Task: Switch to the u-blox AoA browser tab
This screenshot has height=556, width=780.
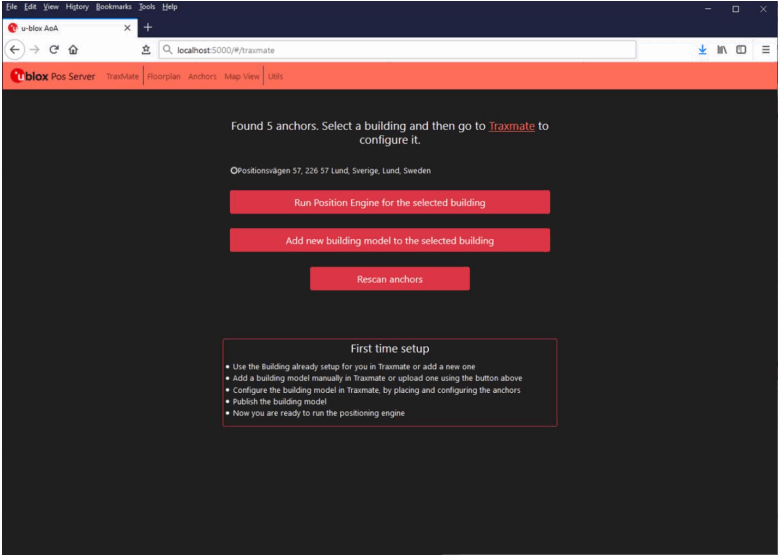Action: click(x=70, y=28)
